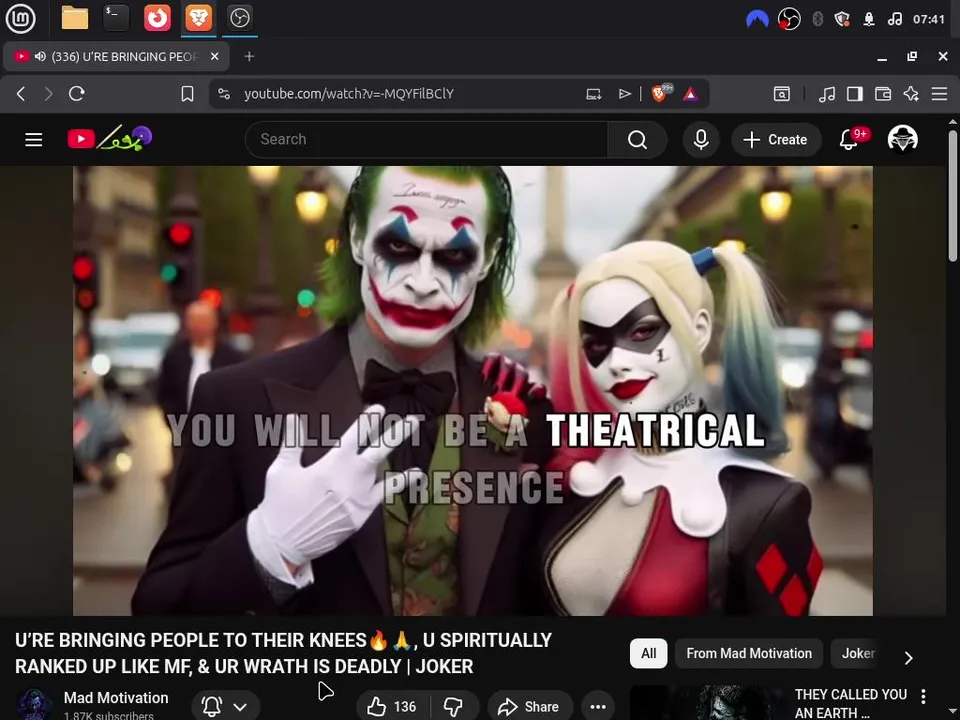Image resolution: width=960 pixels, height=720 pixels.
Task: Reload the current YouTube page
Action: pos(77,94)
